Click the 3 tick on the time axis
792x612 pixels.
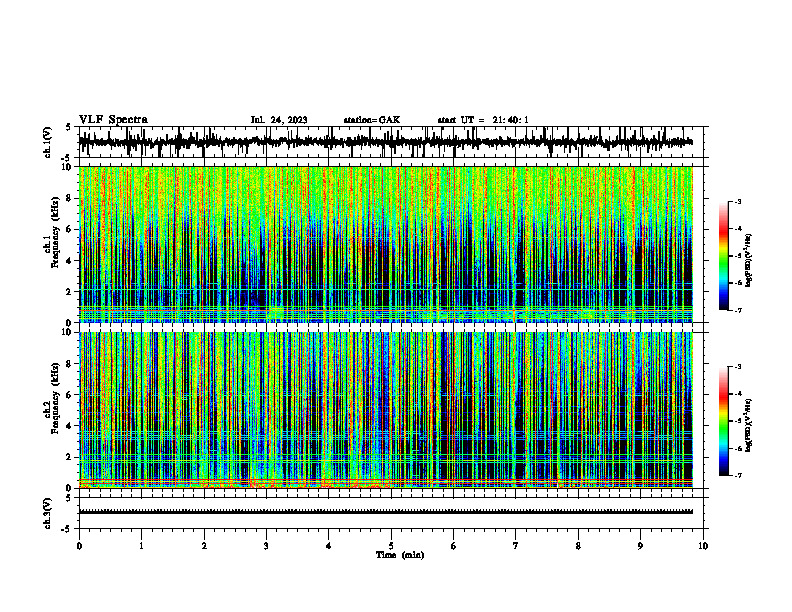(266, 546)
